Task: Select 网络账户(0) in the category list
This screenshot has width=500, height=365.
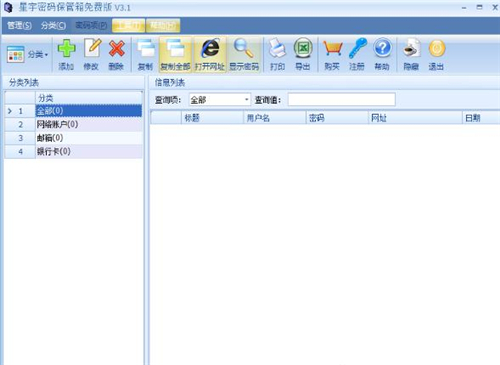Action: point(89,124)
